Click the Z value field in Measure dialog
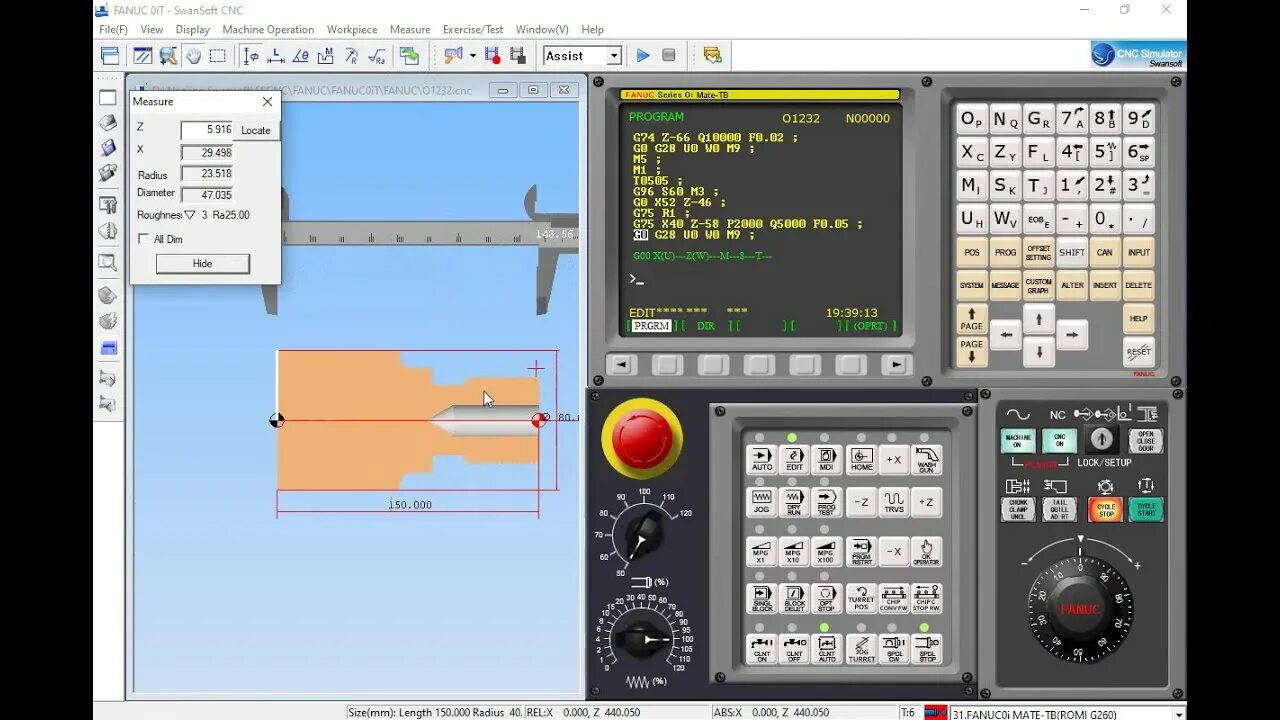 click(207, 130)
